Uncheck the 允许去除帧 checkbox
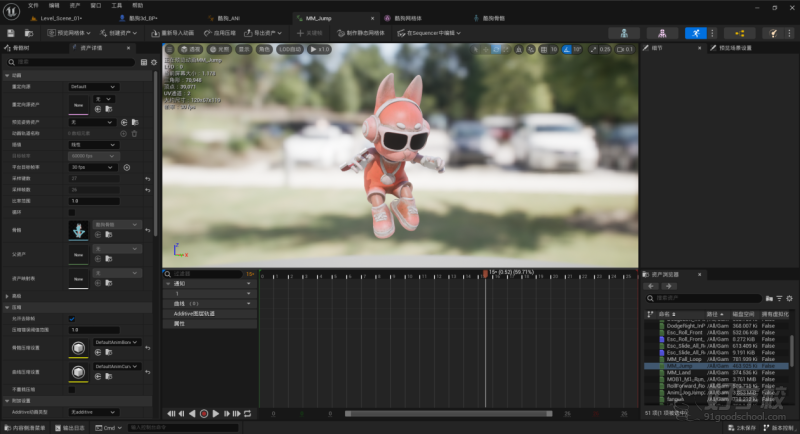800x434 pixels. [x=72, y=318]
